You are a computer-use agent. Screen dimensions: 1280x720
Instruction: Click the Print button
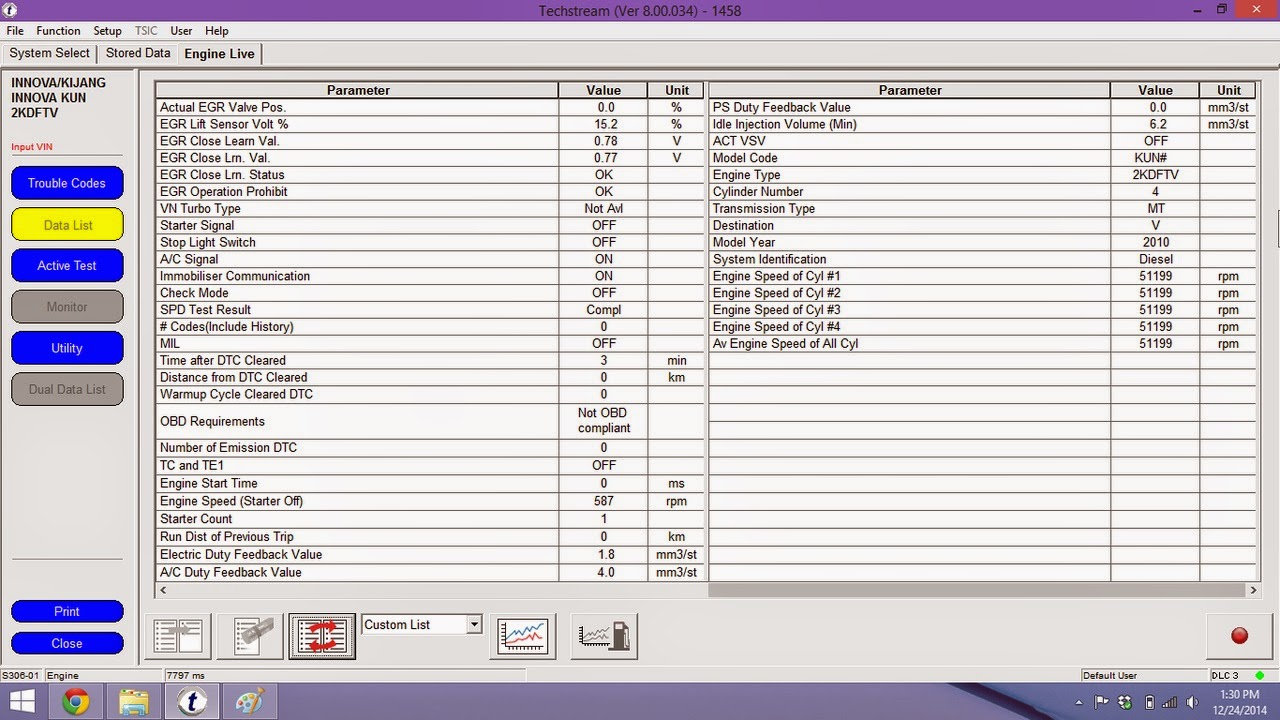67,611
